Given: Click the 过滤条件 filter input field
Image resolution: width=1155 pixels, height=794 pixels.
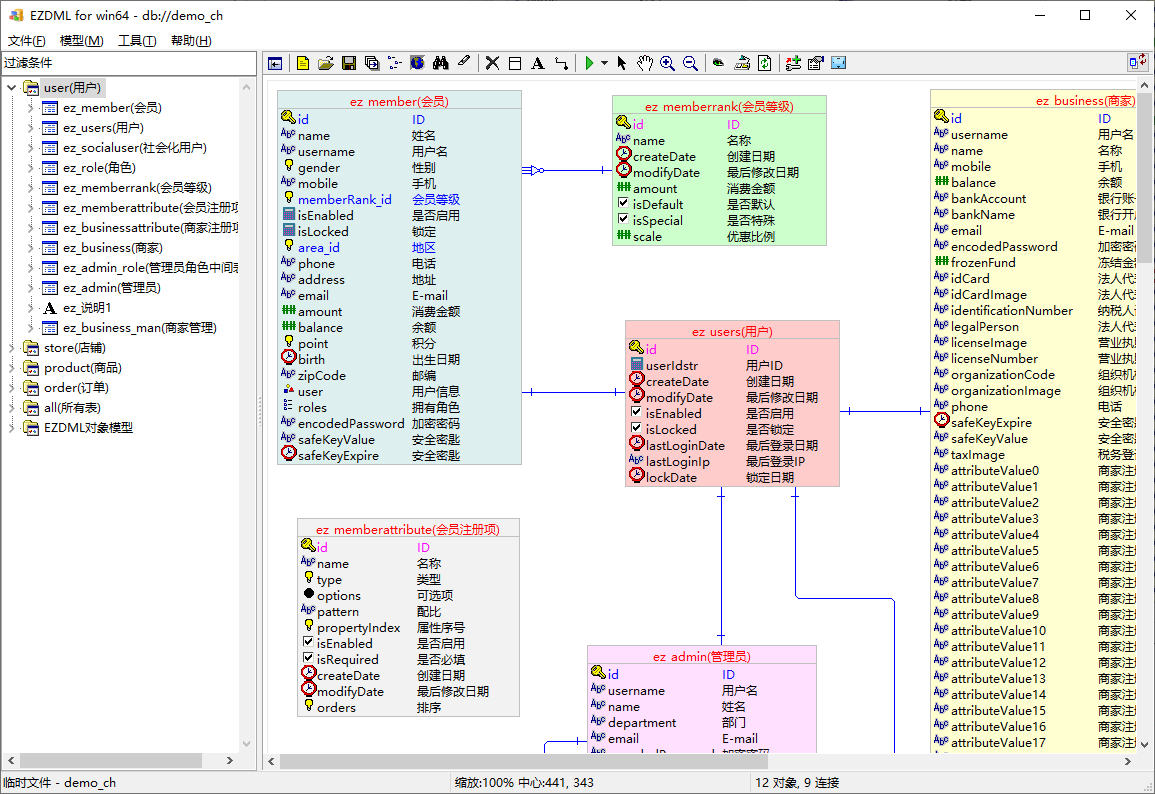Looking at the screenshot, I should (x=128, y=63).
